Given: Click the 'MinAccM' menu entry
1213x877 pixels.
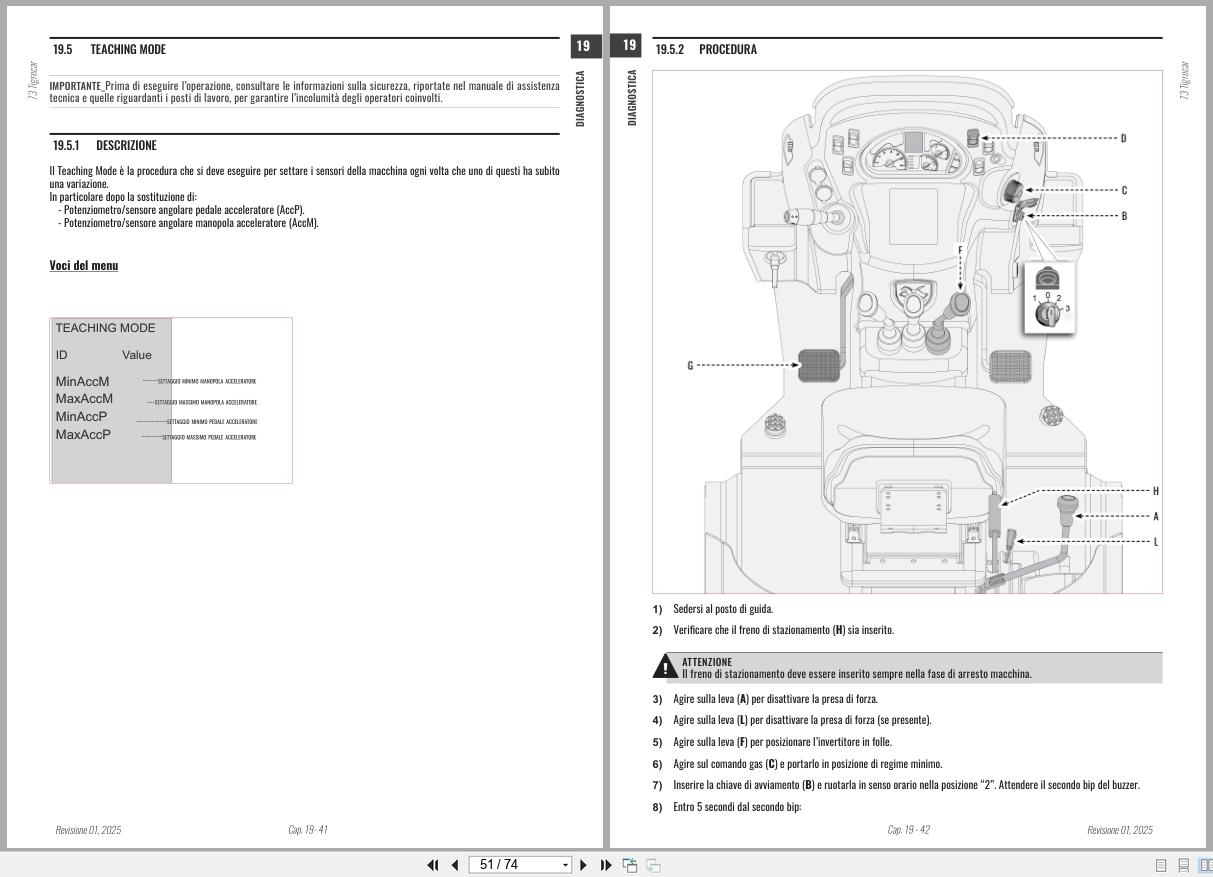Looking at the screenshot, I should pyautogui.click(x=82, y=381).
